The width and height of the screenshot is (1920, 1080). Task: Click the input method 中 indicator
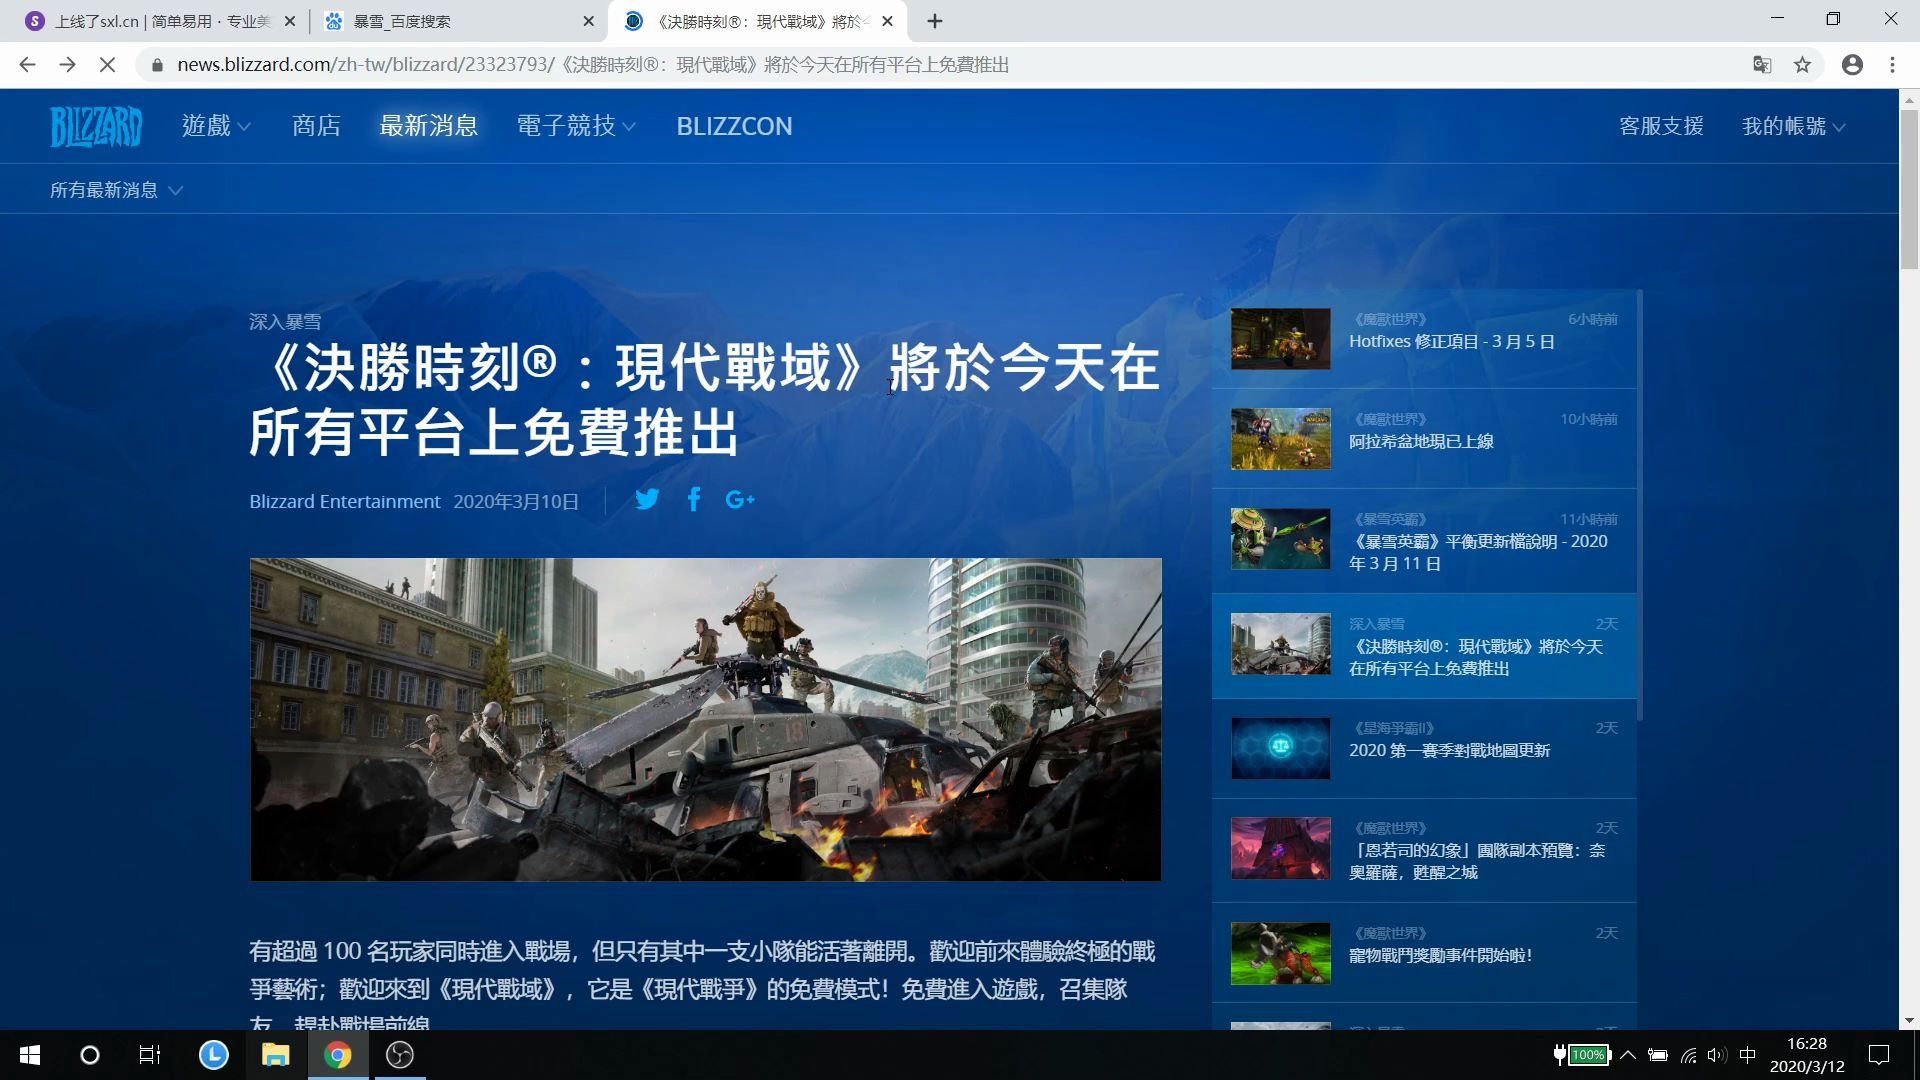coord(1748,1055)
